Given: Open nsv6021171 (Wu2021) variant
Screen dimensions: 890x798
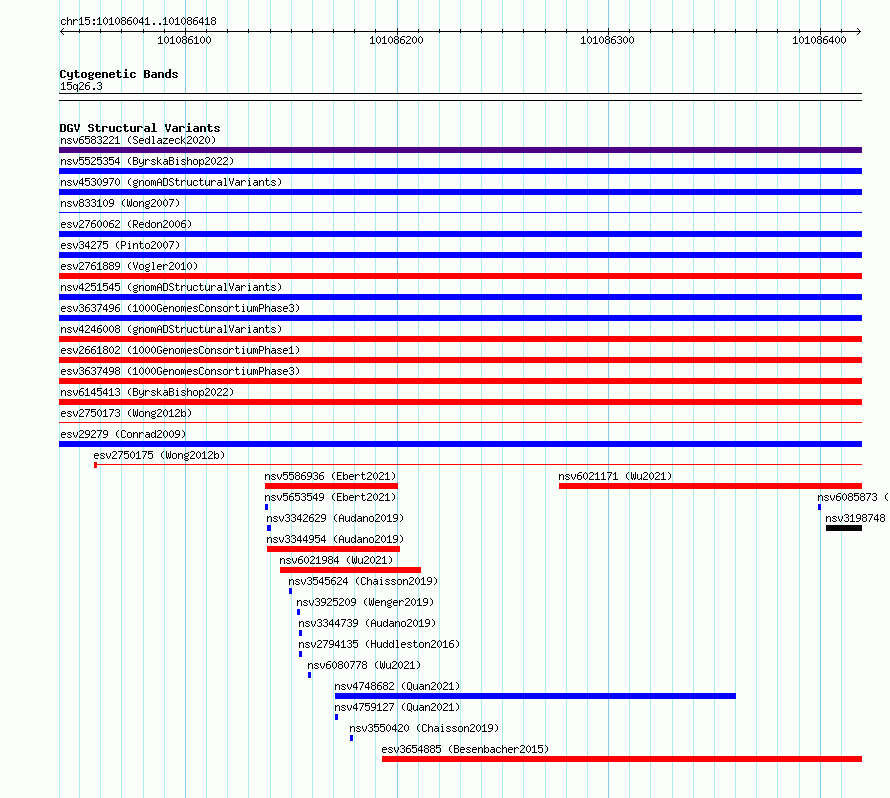Looking at the screenshot, I should coord(615,476).
